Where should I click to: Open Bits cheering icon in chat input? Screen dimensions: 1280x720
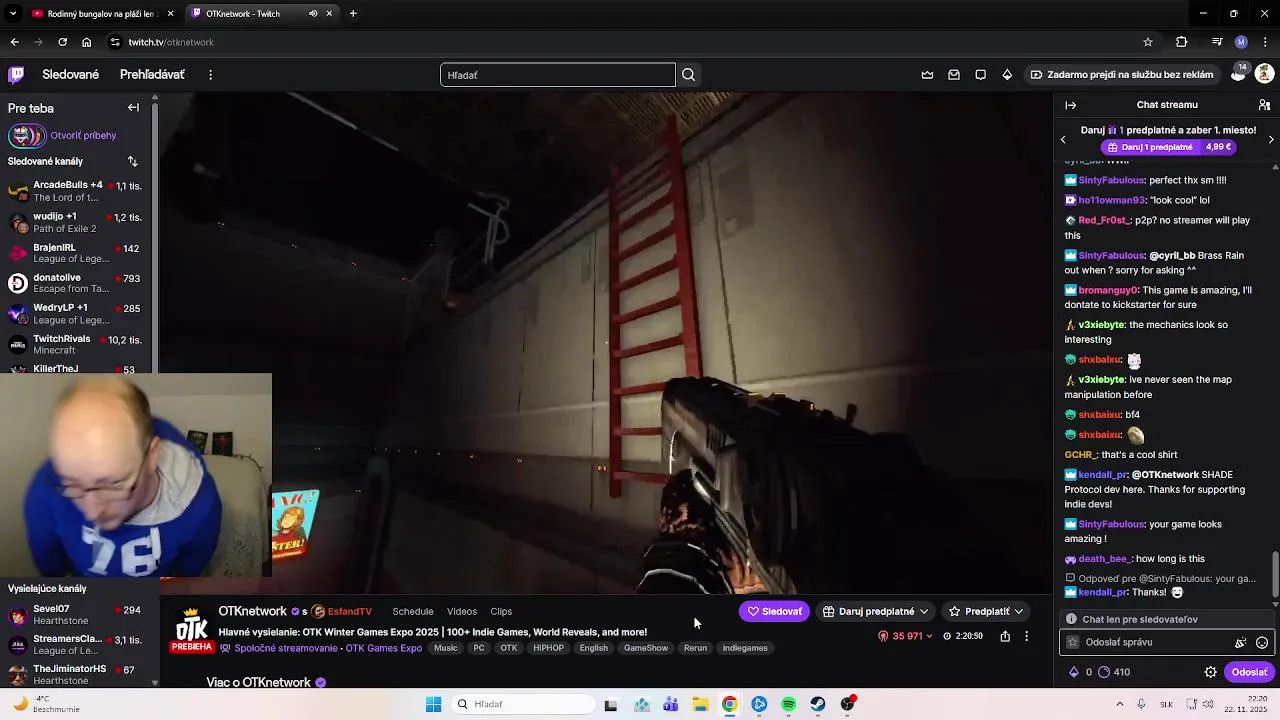tap(1240, 643)
